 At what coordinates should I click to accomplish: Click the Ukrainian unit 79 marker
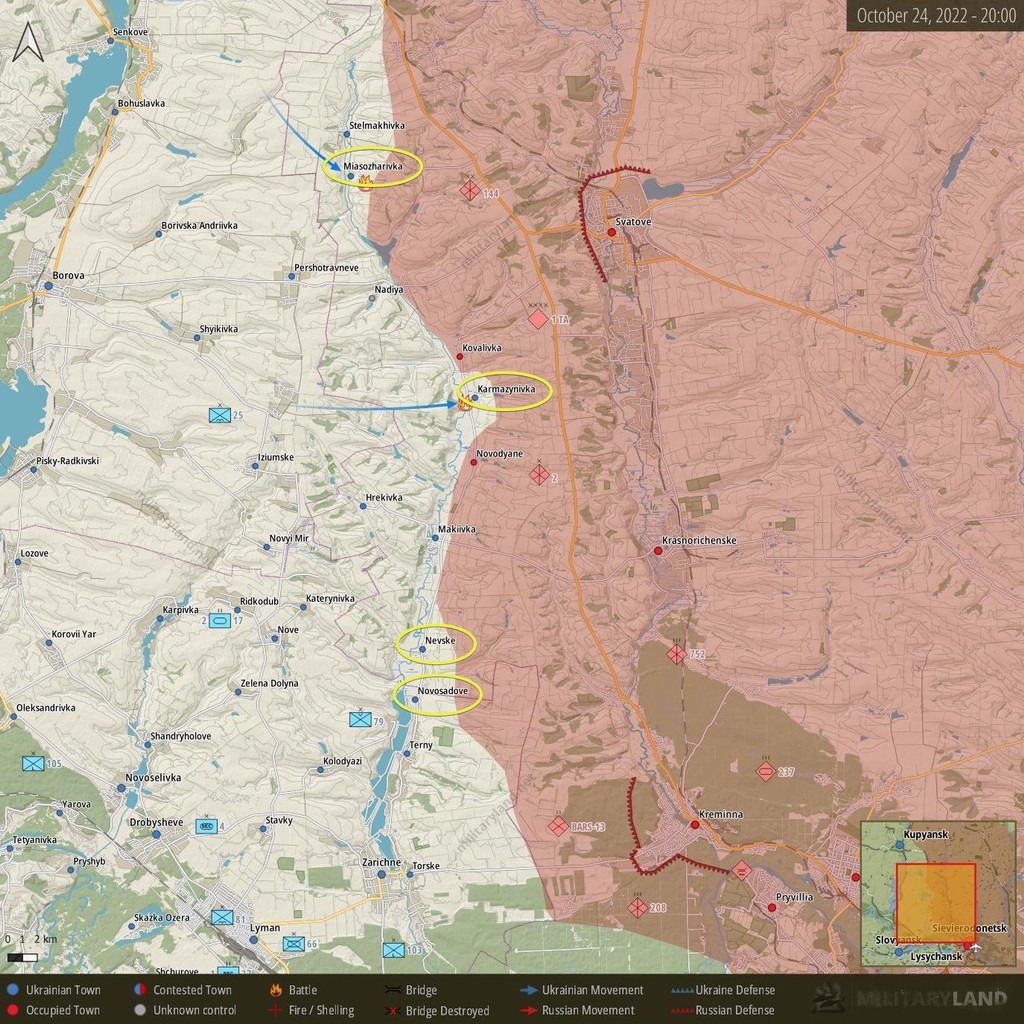click(360, 720)
